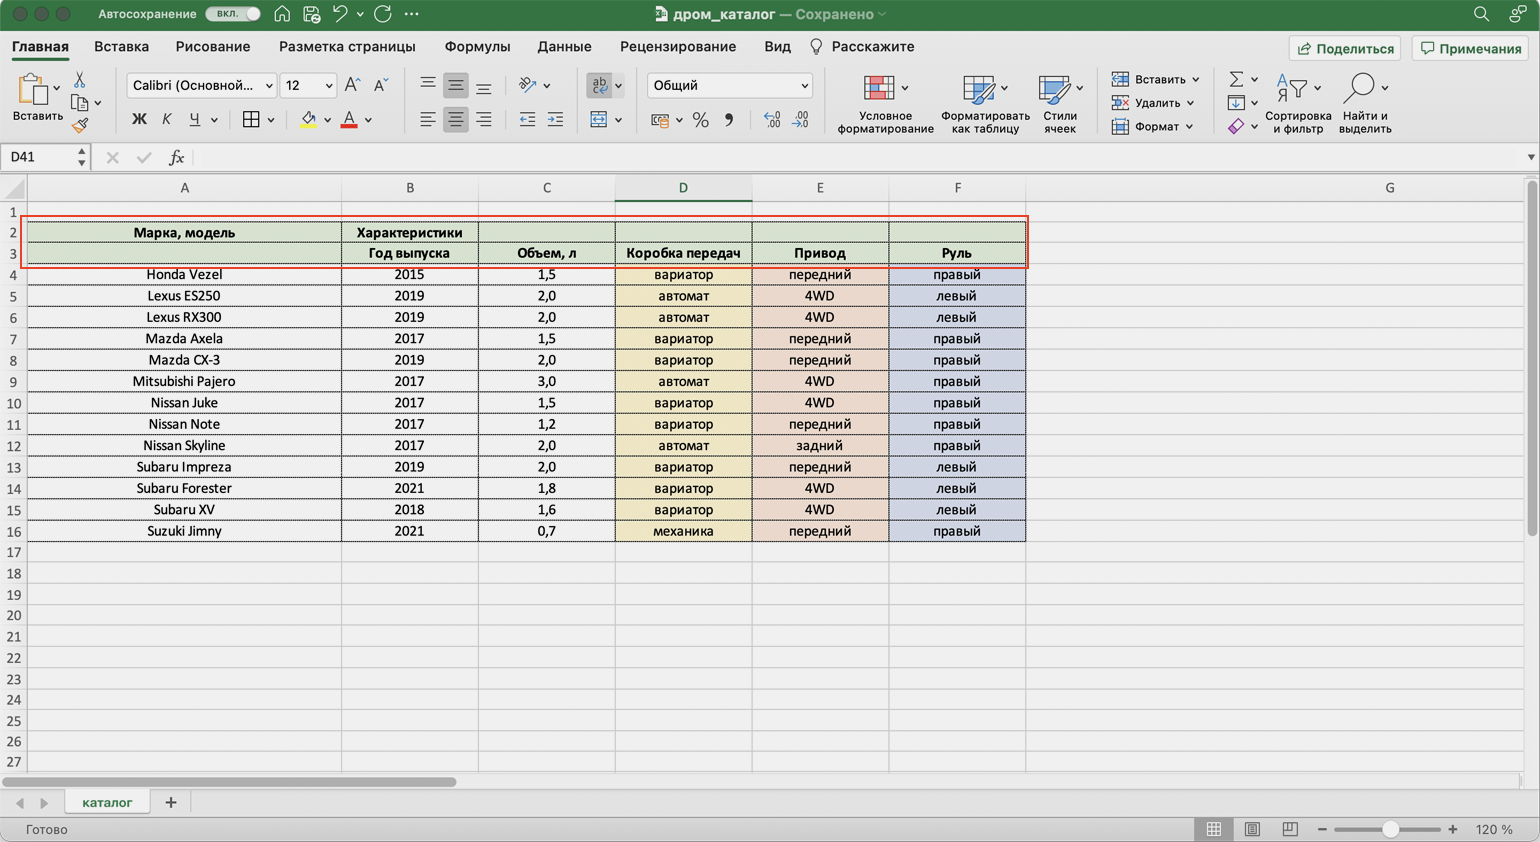Viewport: 1540px width, 842px height.
Task: Toggle the AutoSave switch
Action: pos(233,14)
